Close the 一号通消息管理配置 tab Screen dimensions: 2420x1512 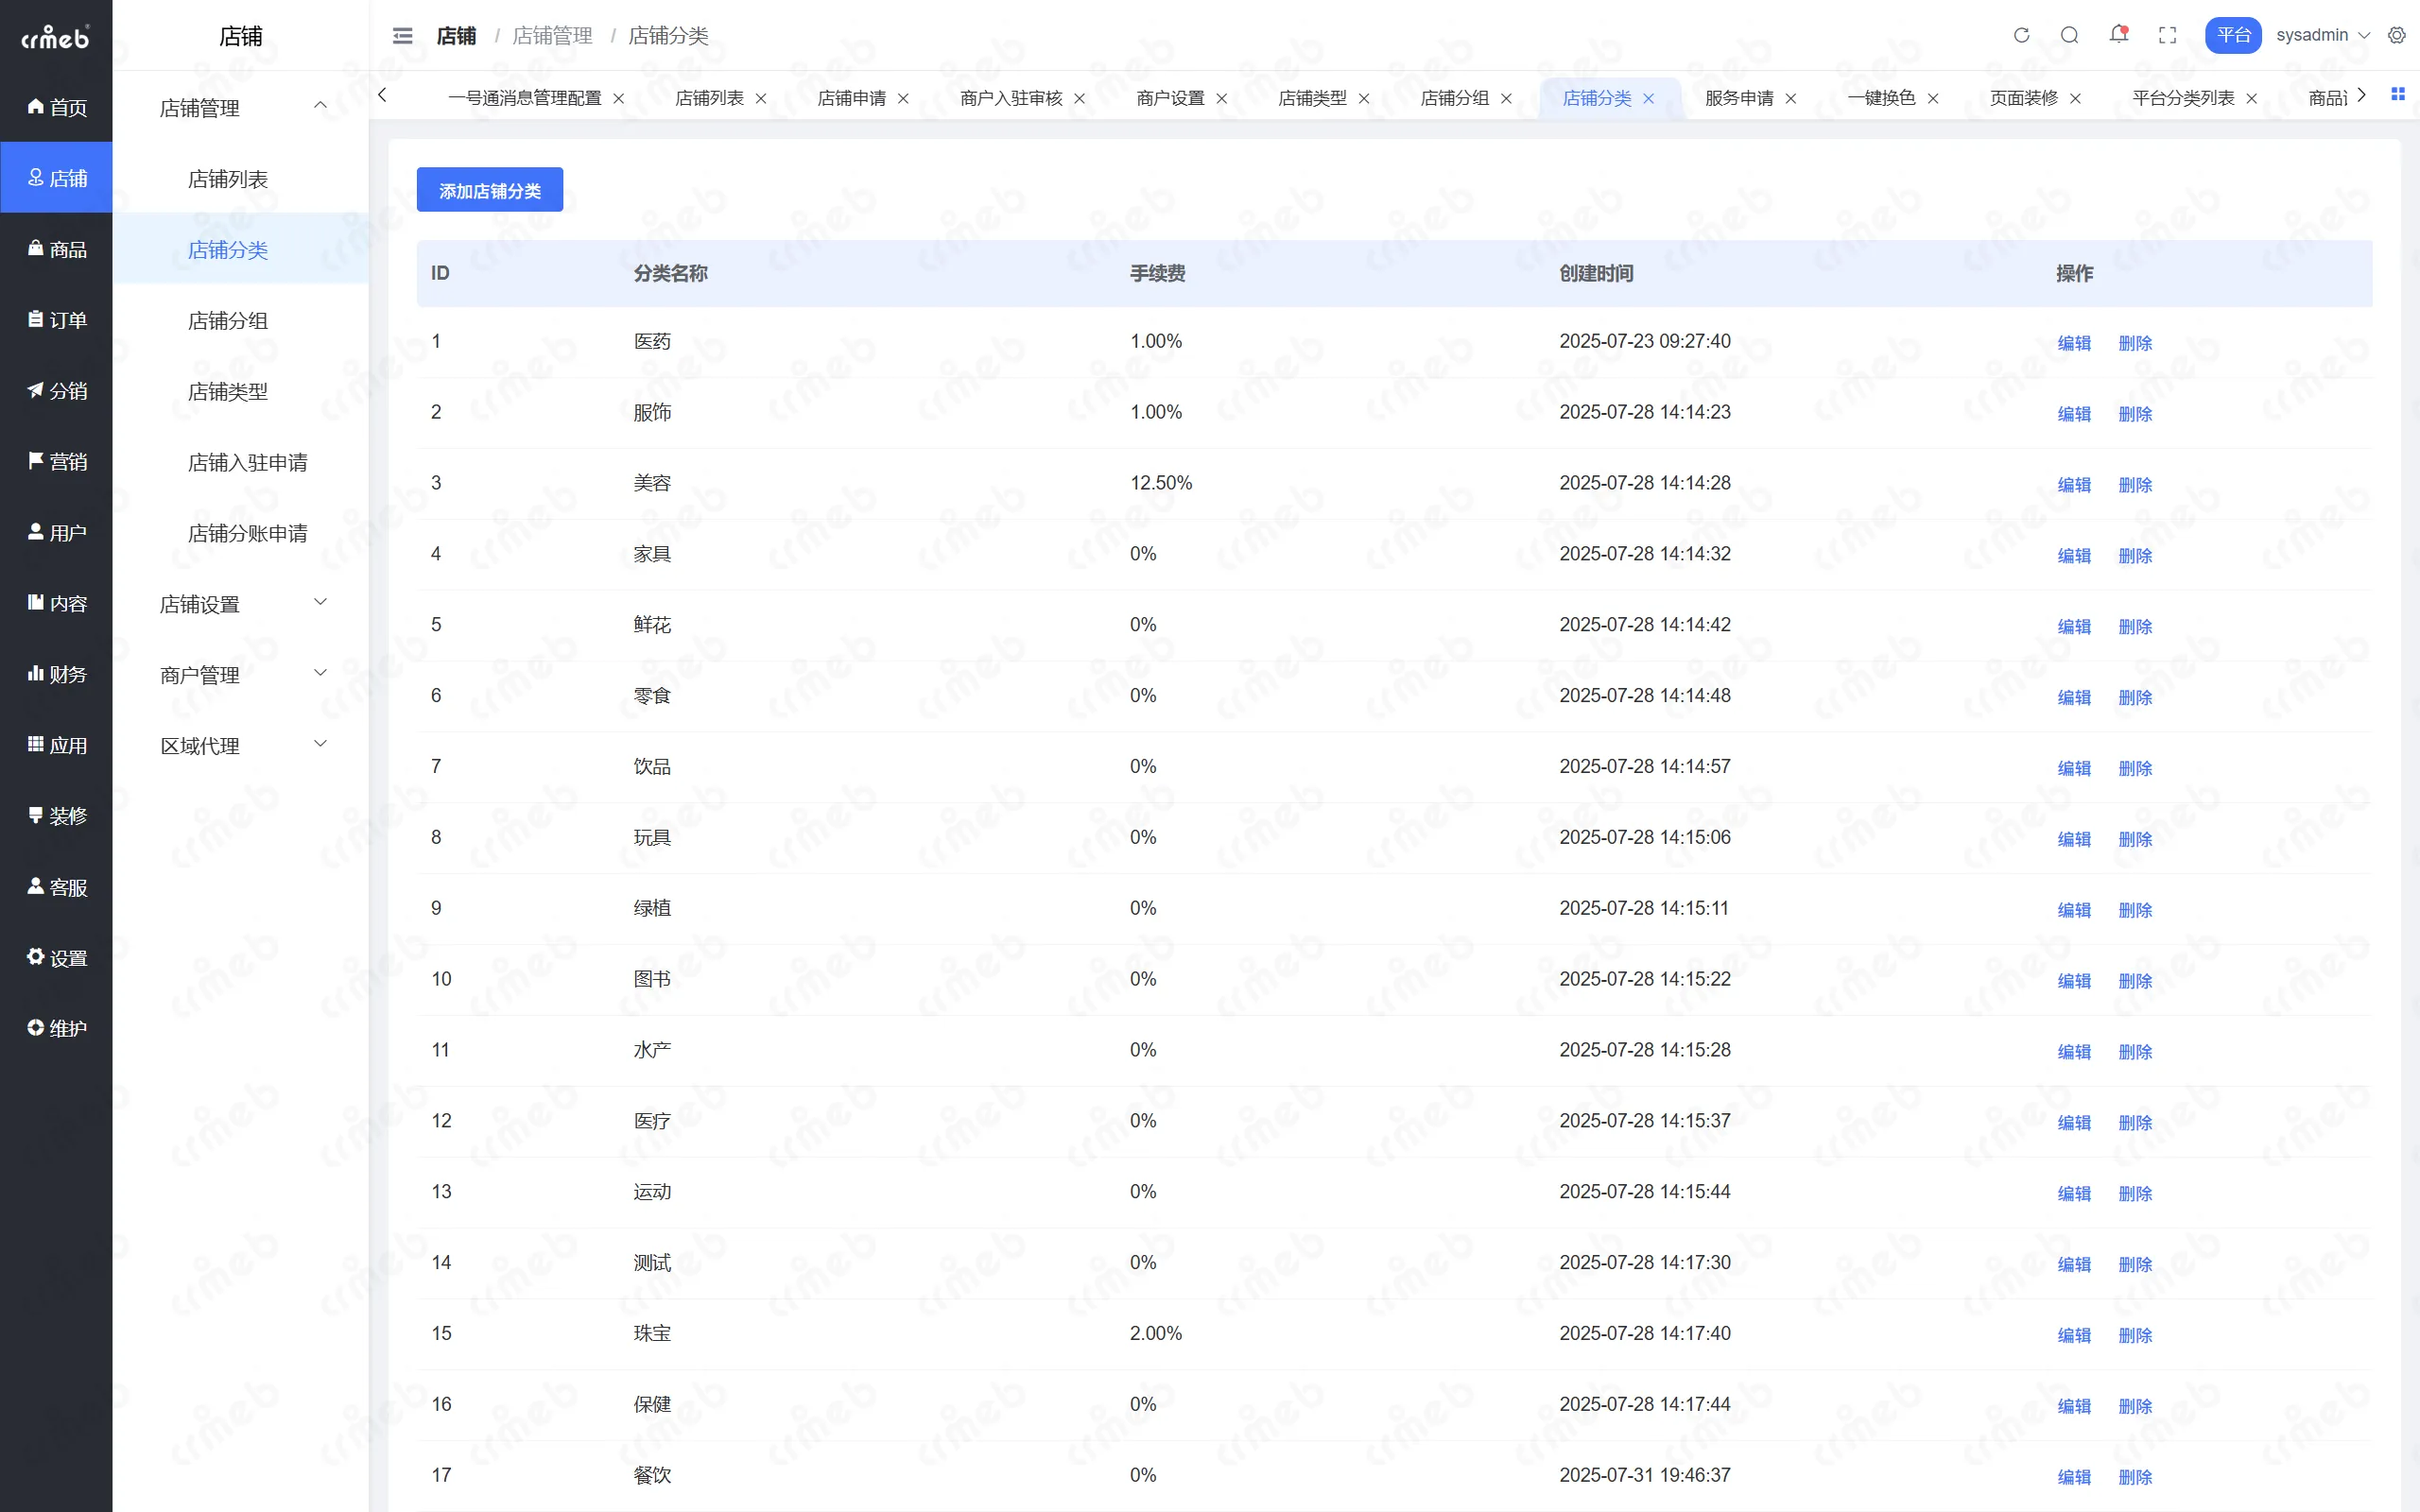[619, 98]
